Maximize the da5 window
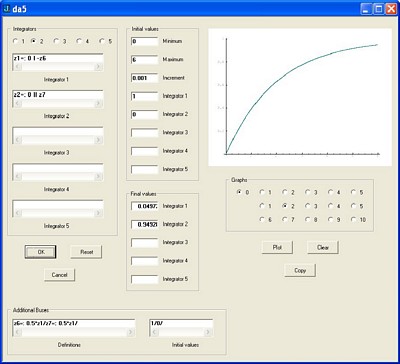 coord(378,9)
